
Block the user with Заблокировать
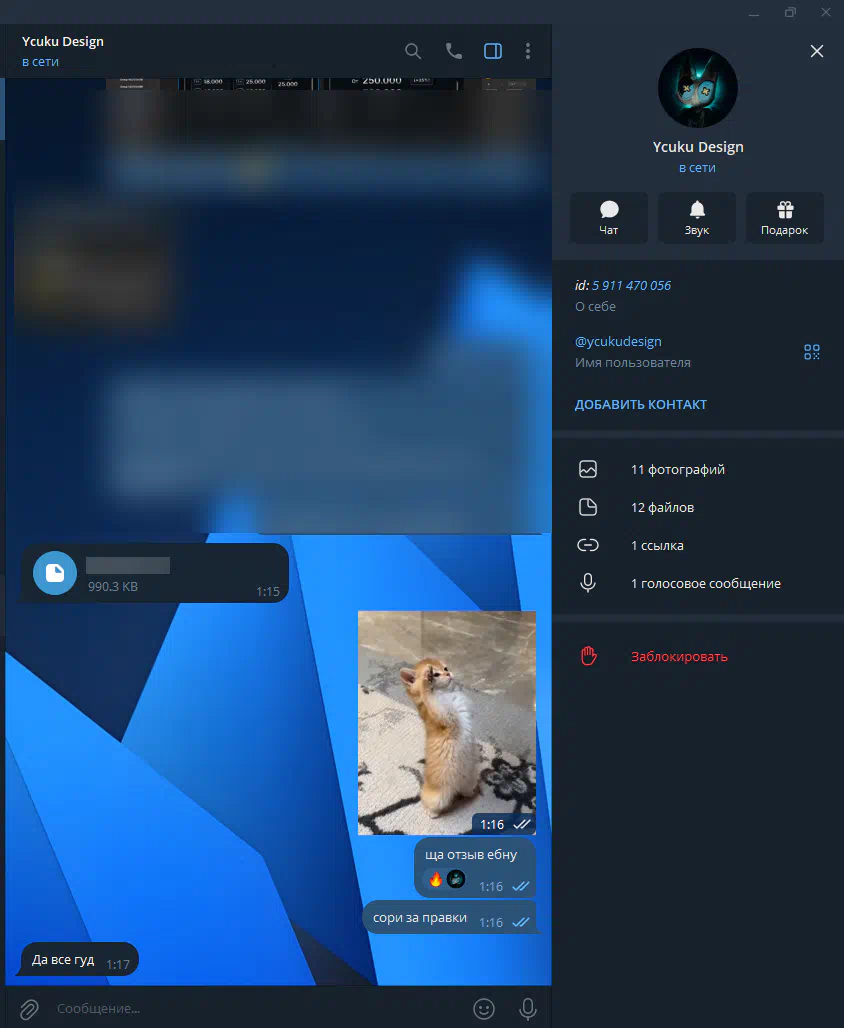(x=679, y=657)
